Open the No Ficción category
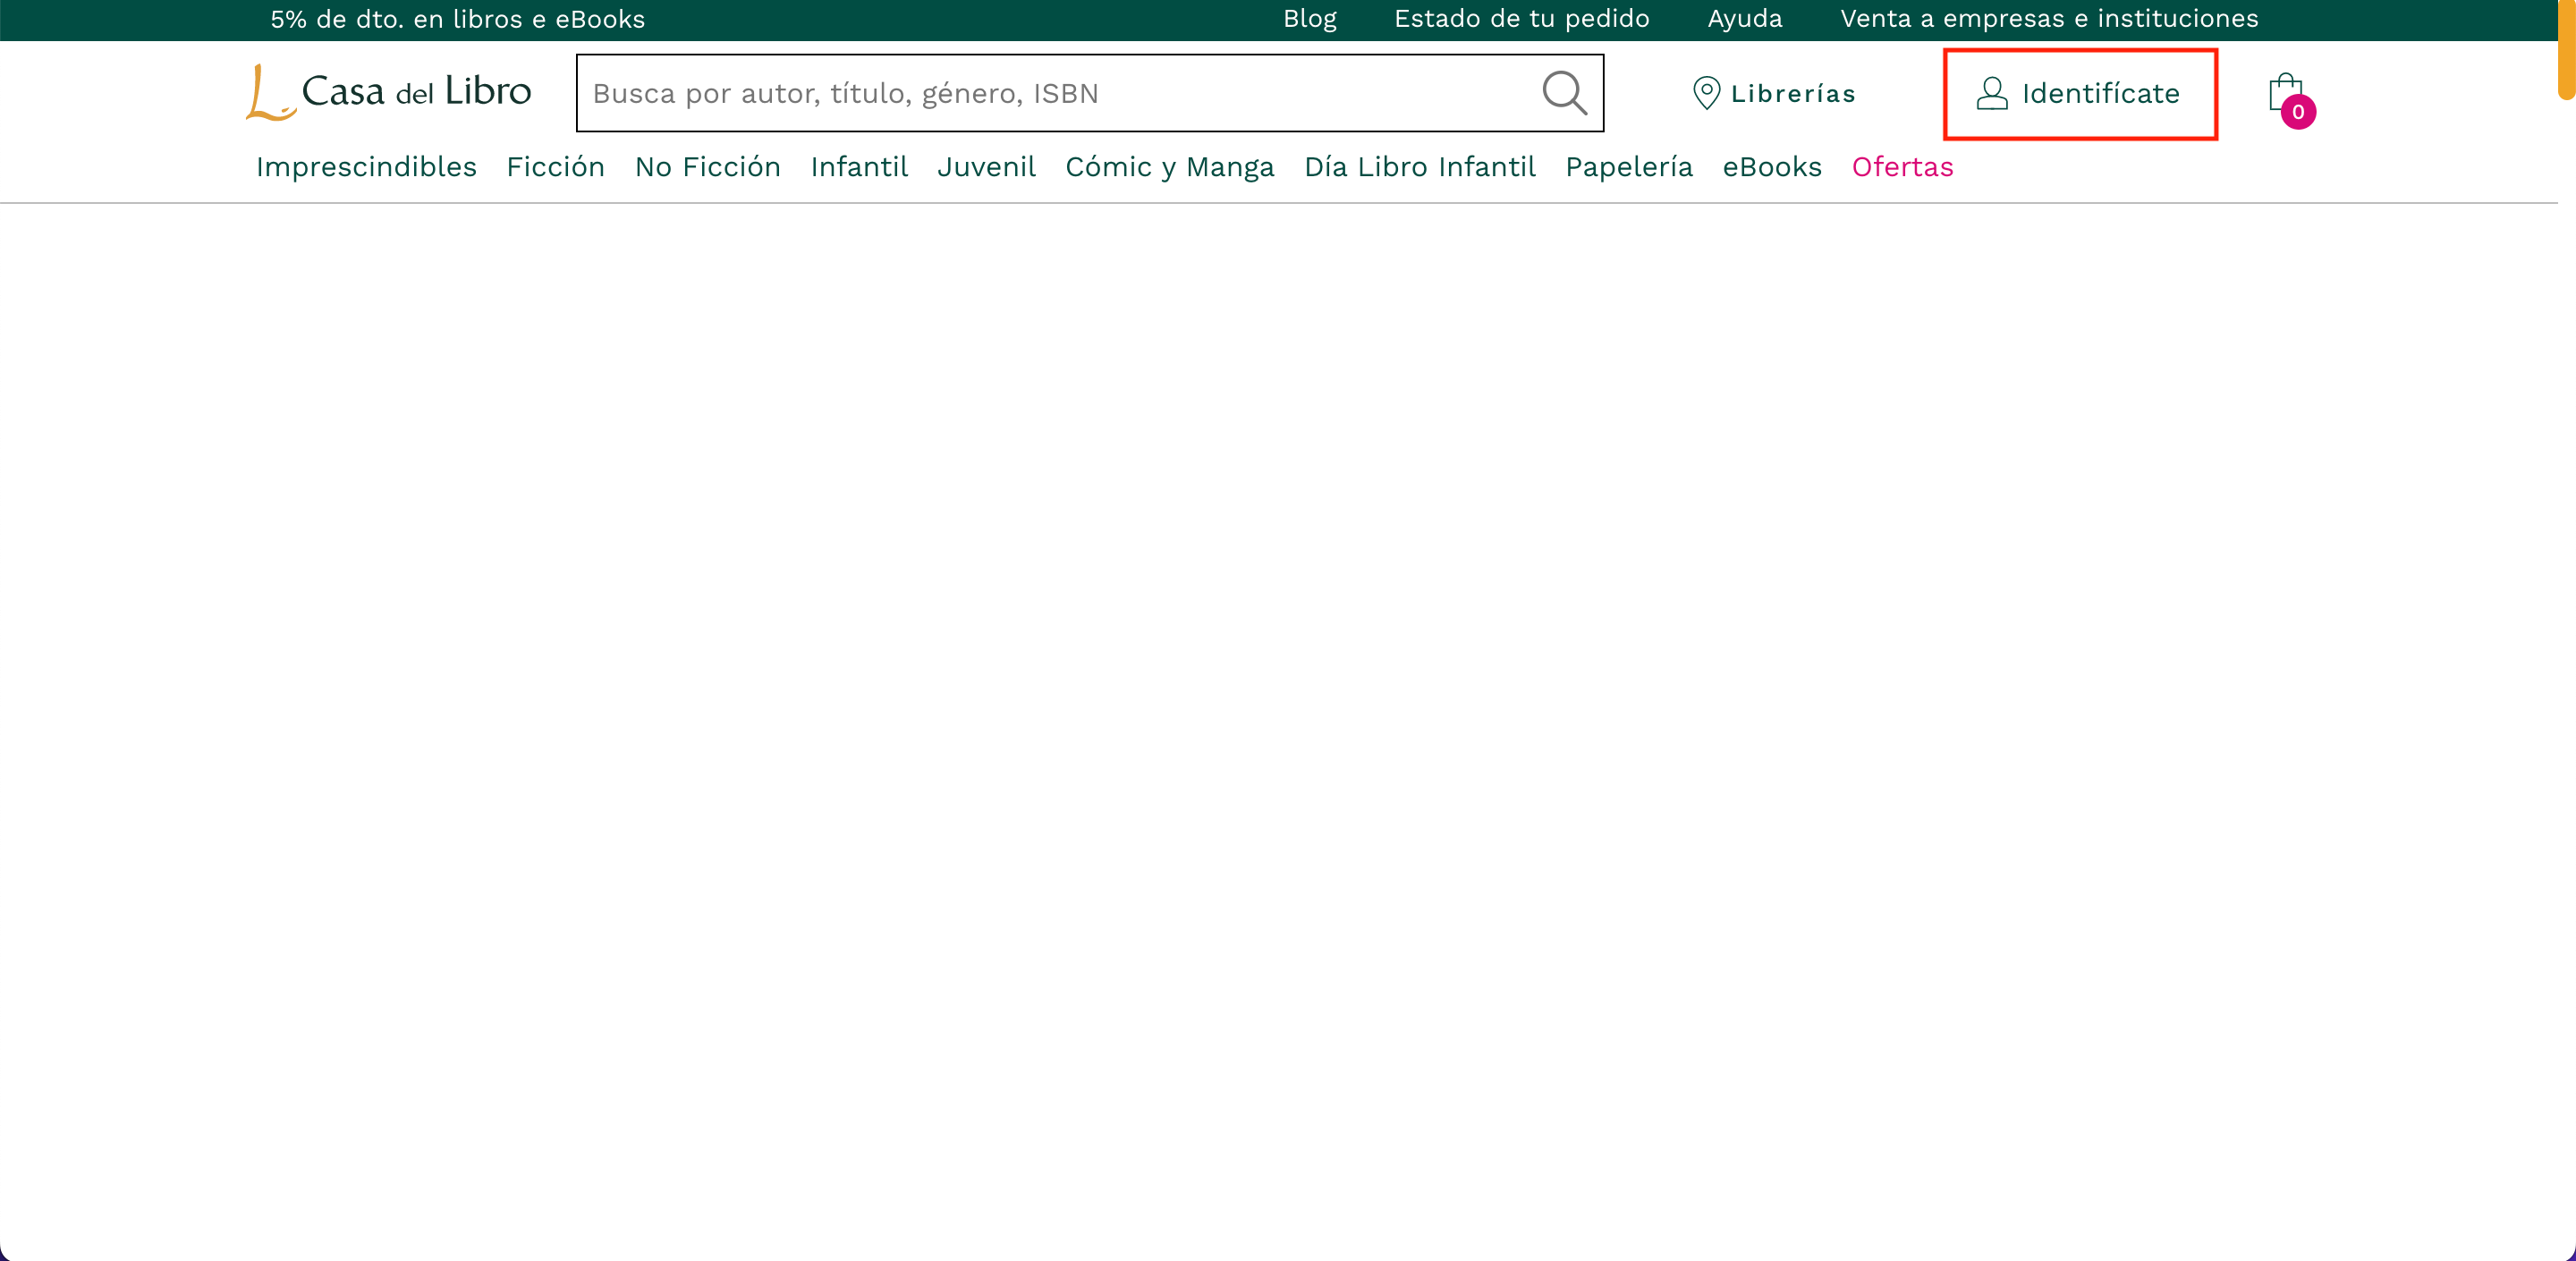2576x1261 pixels. click(708, 167)
